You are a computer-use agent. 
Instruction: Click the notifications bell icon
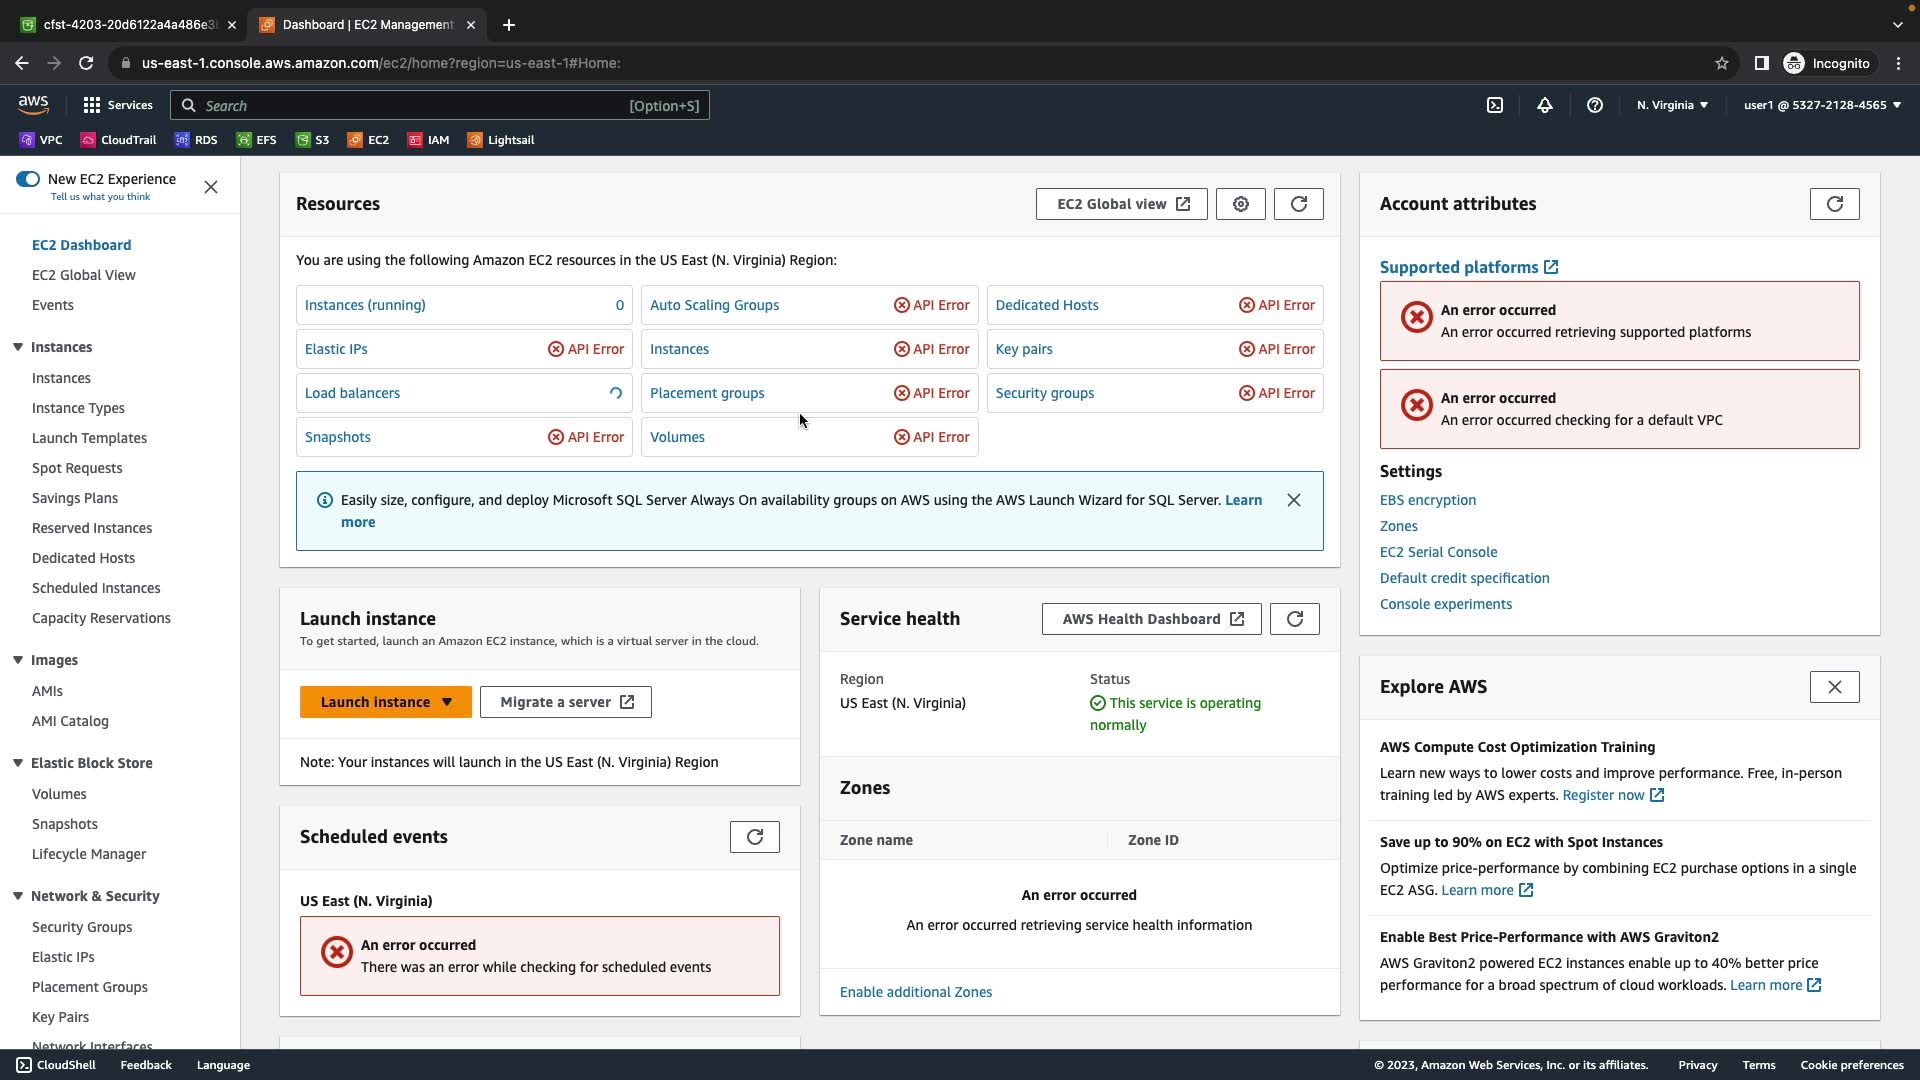1544,105
